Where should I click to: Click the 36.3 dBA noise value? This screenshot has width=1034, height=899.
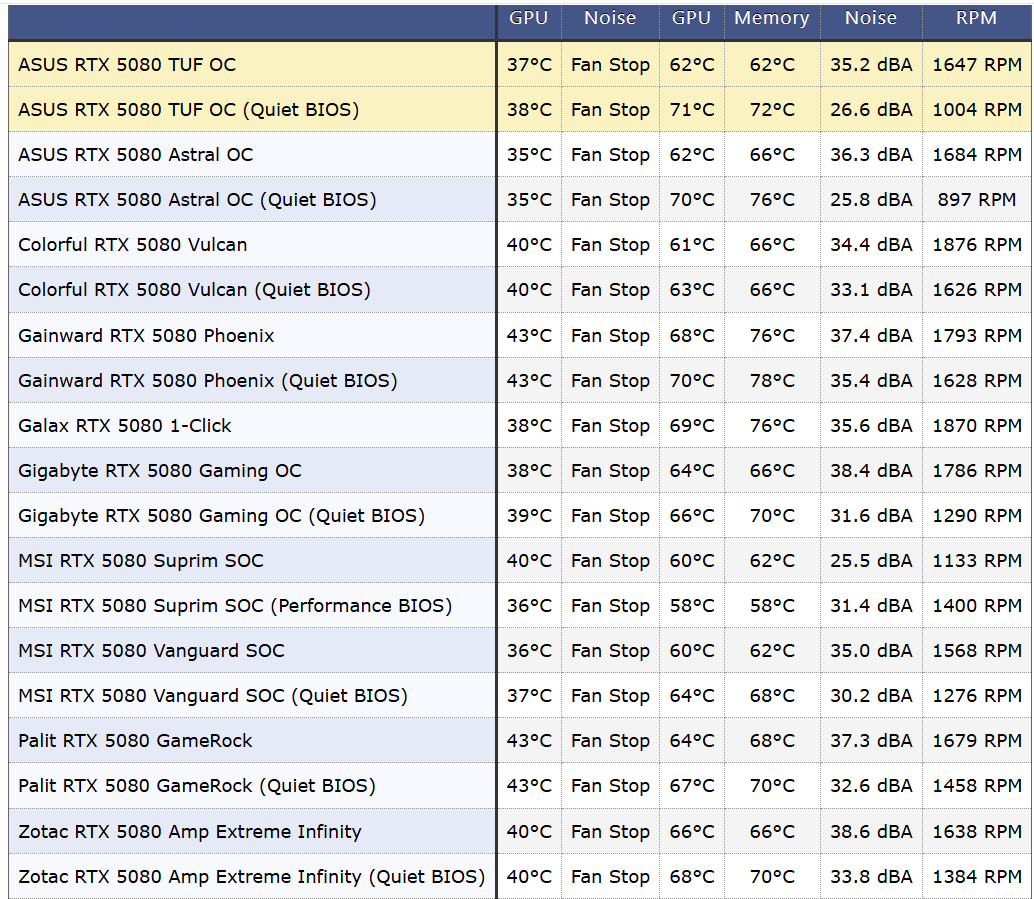(871, 154)
